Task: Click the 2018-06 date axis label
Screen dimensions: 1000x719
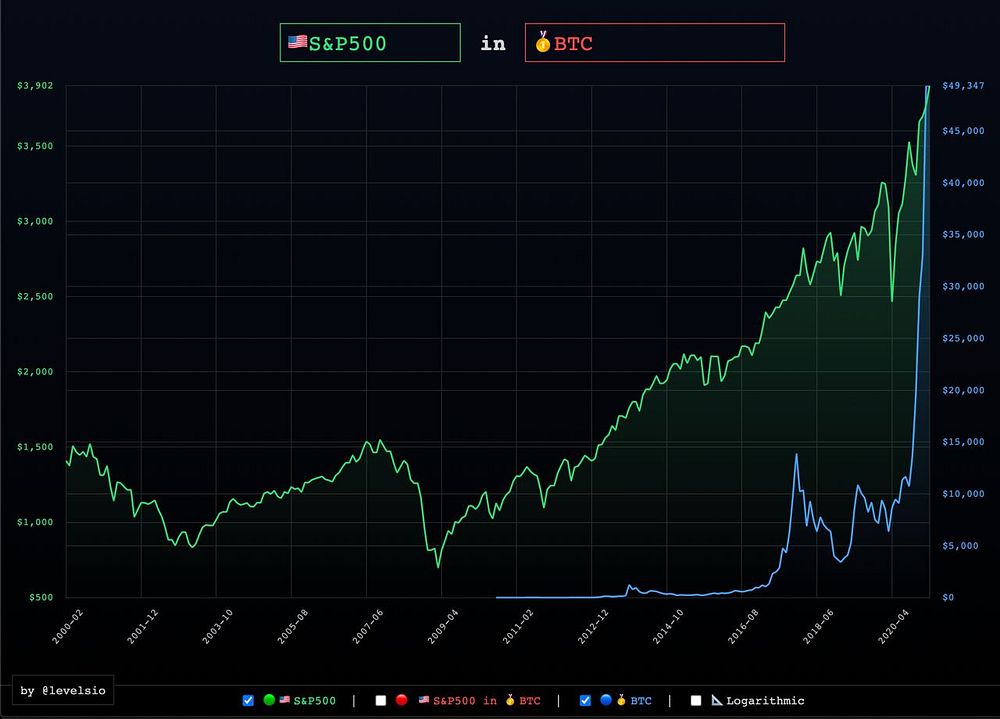Action: pos(818,626)
